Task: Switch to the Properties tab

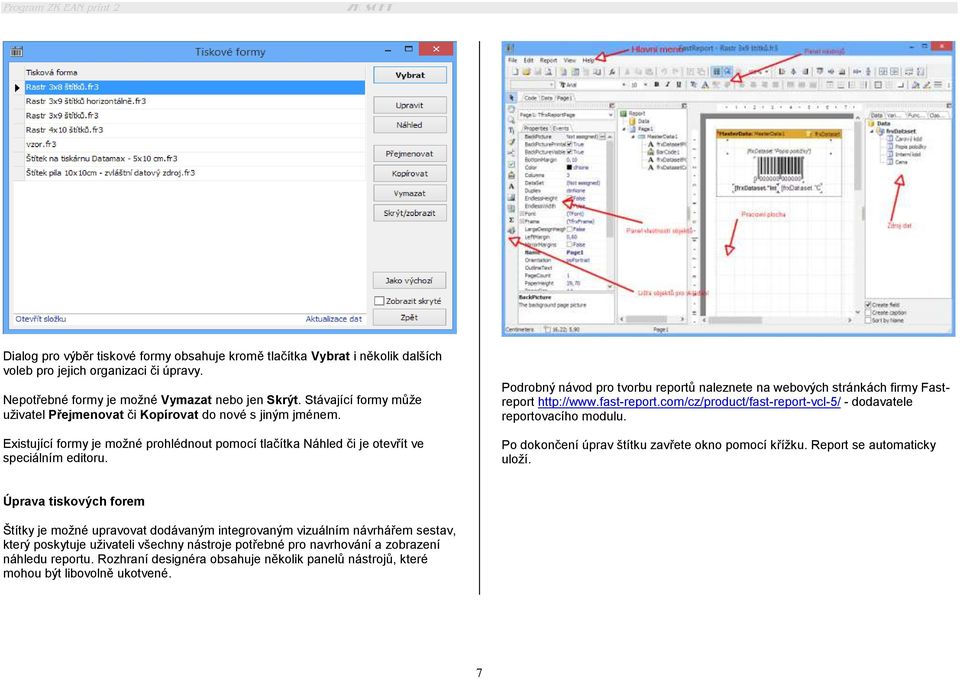Action: tap(536, 129)
